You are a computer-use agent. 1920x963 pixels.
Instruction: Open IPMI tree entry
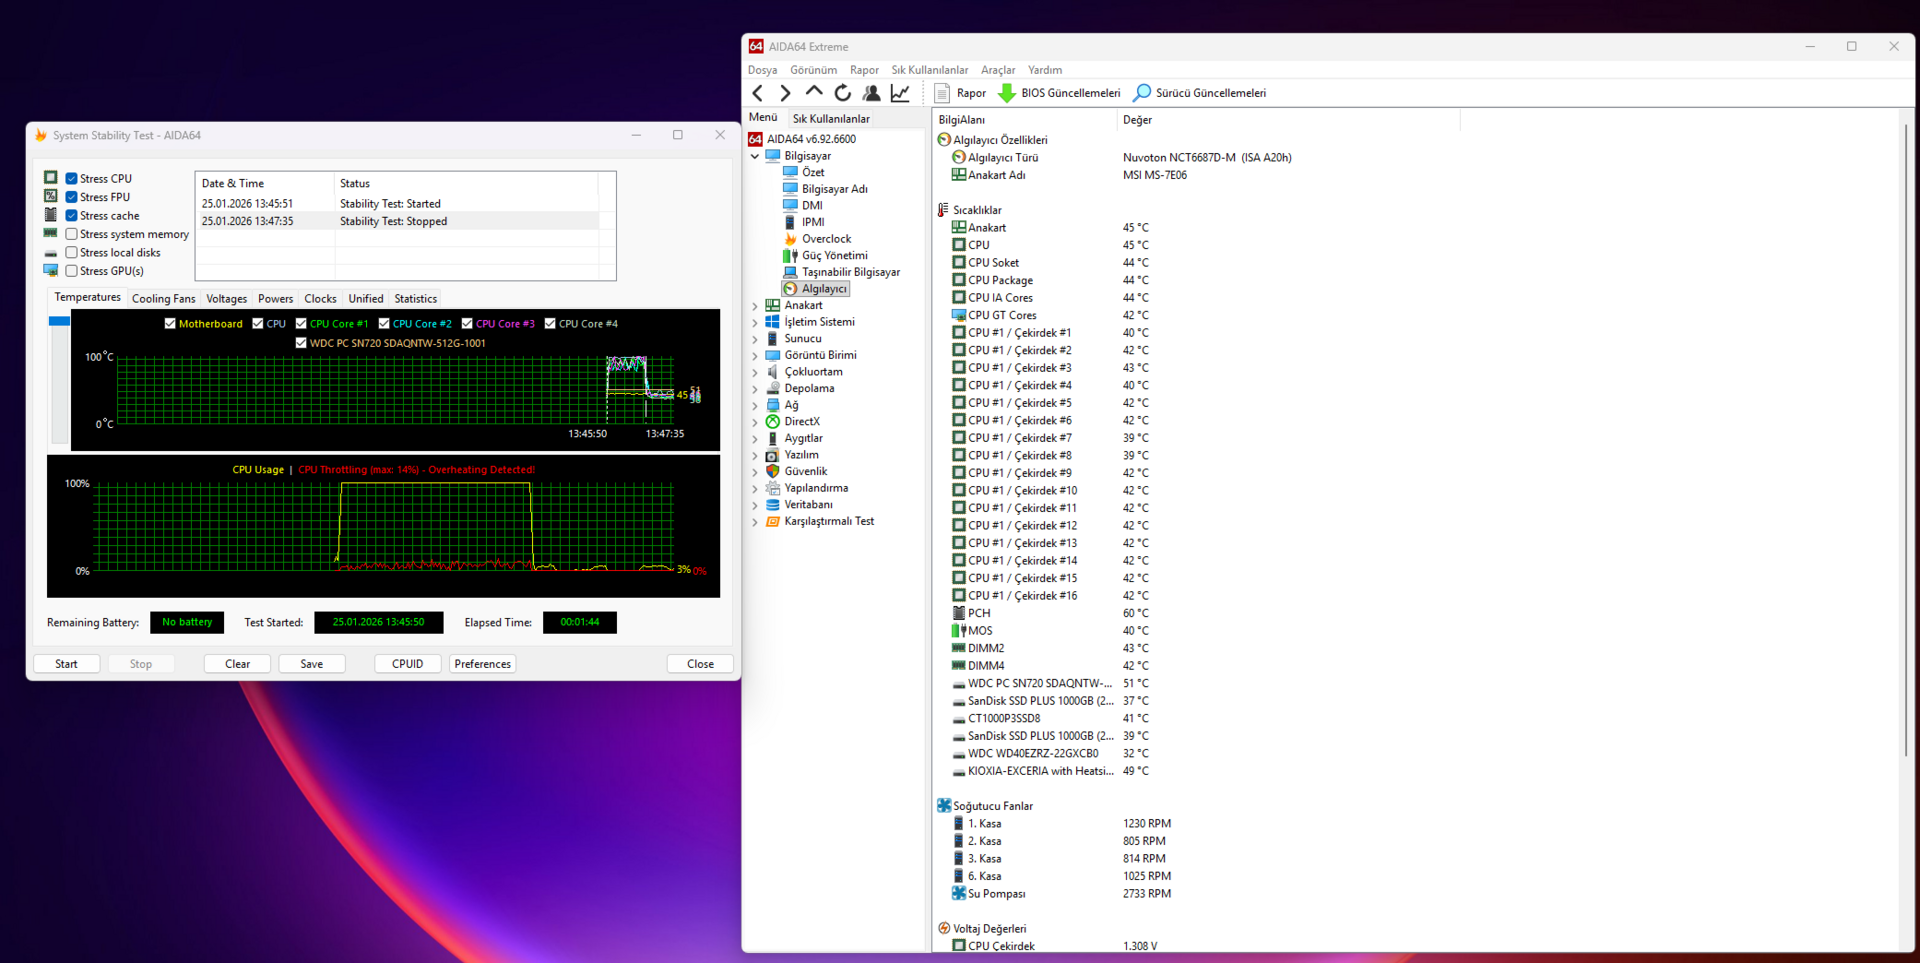click(813, 222)
